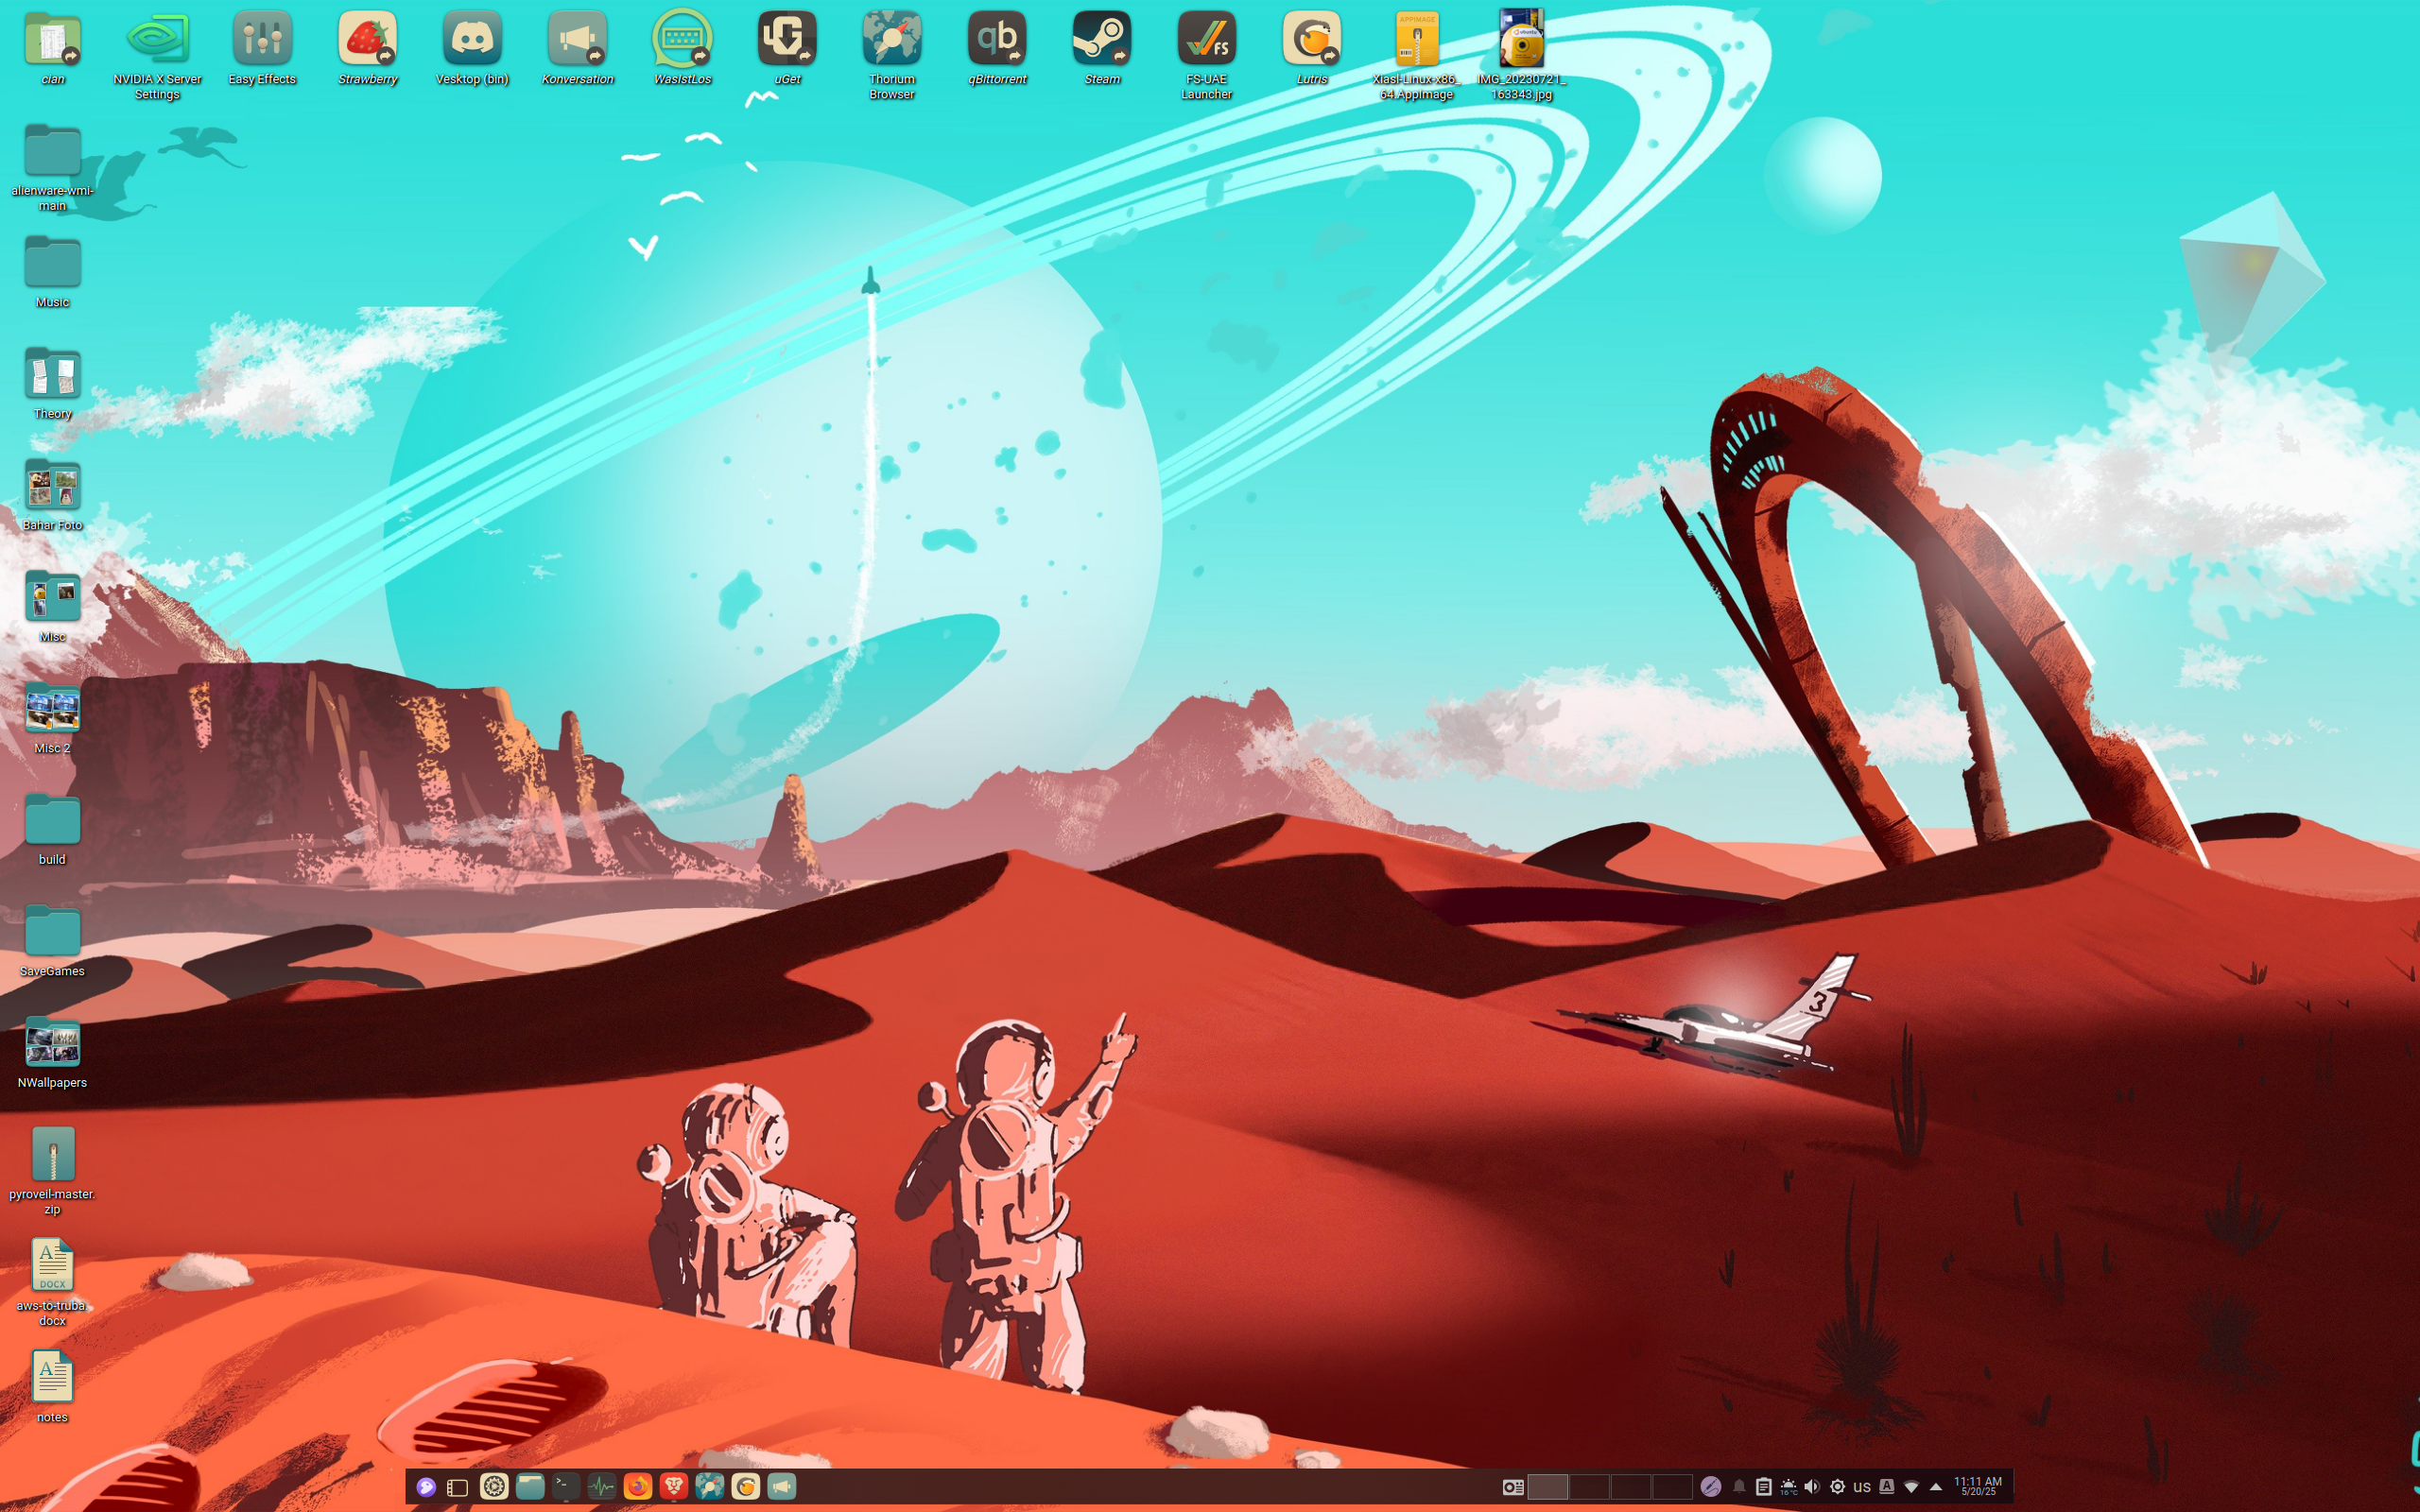
Task: Open the Wi-Fi network tray icon
Action: (x=1911, y=1487)
